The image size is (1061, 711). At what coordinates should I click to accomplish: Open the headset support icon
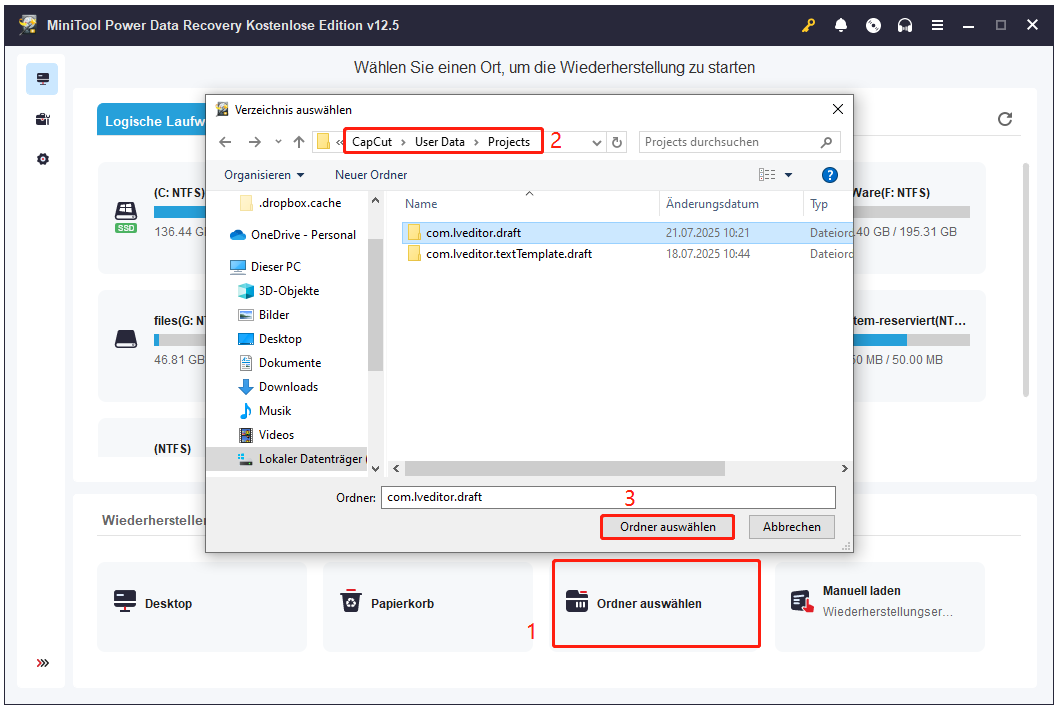click(905, 26)
